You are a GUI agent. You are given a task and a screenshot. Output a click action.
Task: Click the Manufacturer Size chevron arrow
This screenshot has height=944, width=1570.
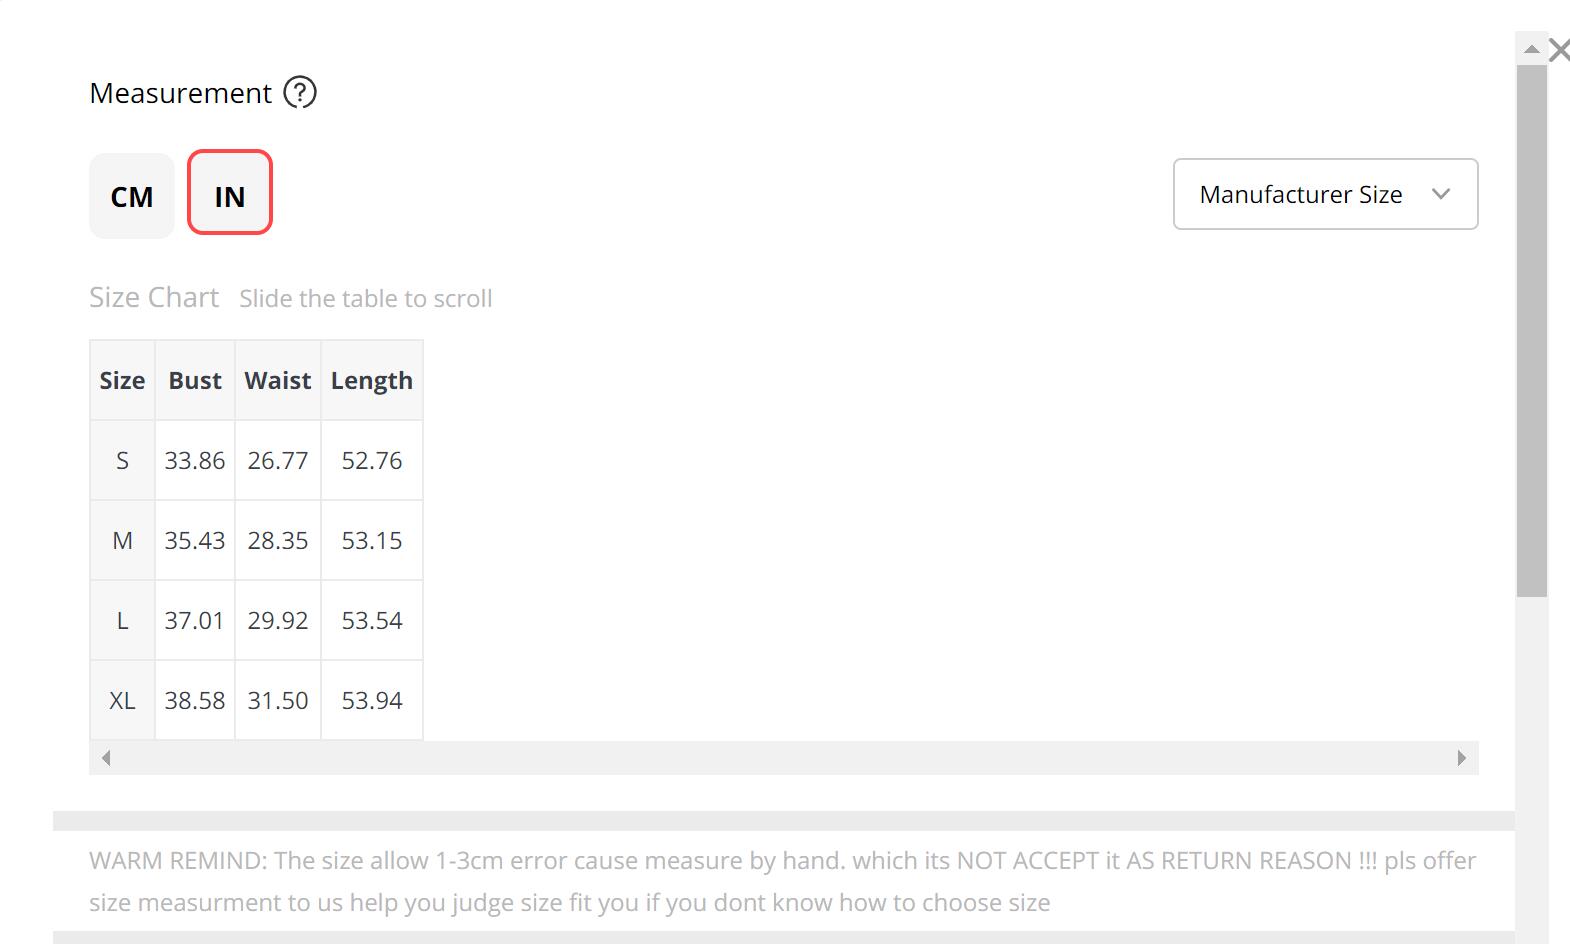1441,194
